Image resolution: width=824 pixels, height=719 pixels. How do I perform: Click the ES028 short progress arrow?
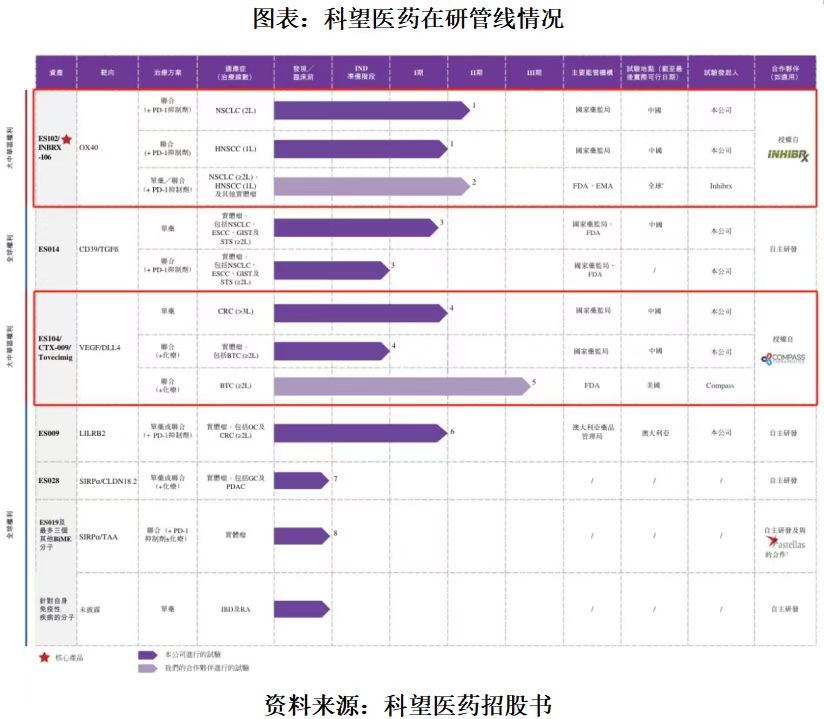pos(301,480)
